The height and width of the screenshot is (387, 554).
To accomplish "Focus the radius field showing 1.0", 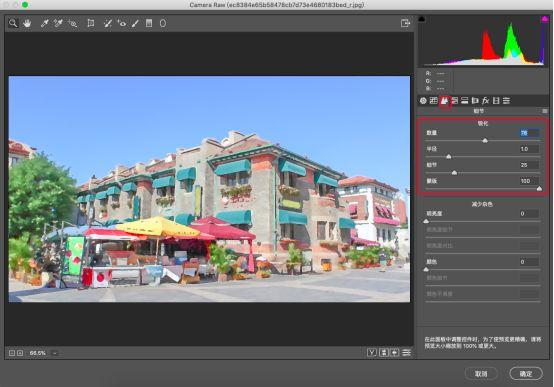I will tap(529, 149).
